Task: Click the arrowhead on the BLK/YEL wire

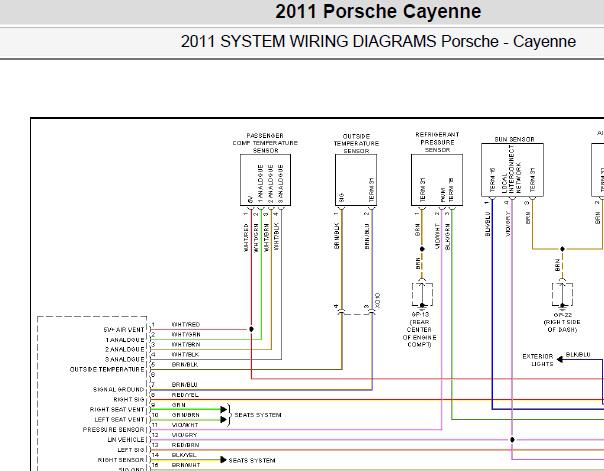Action: coord(223,460)
